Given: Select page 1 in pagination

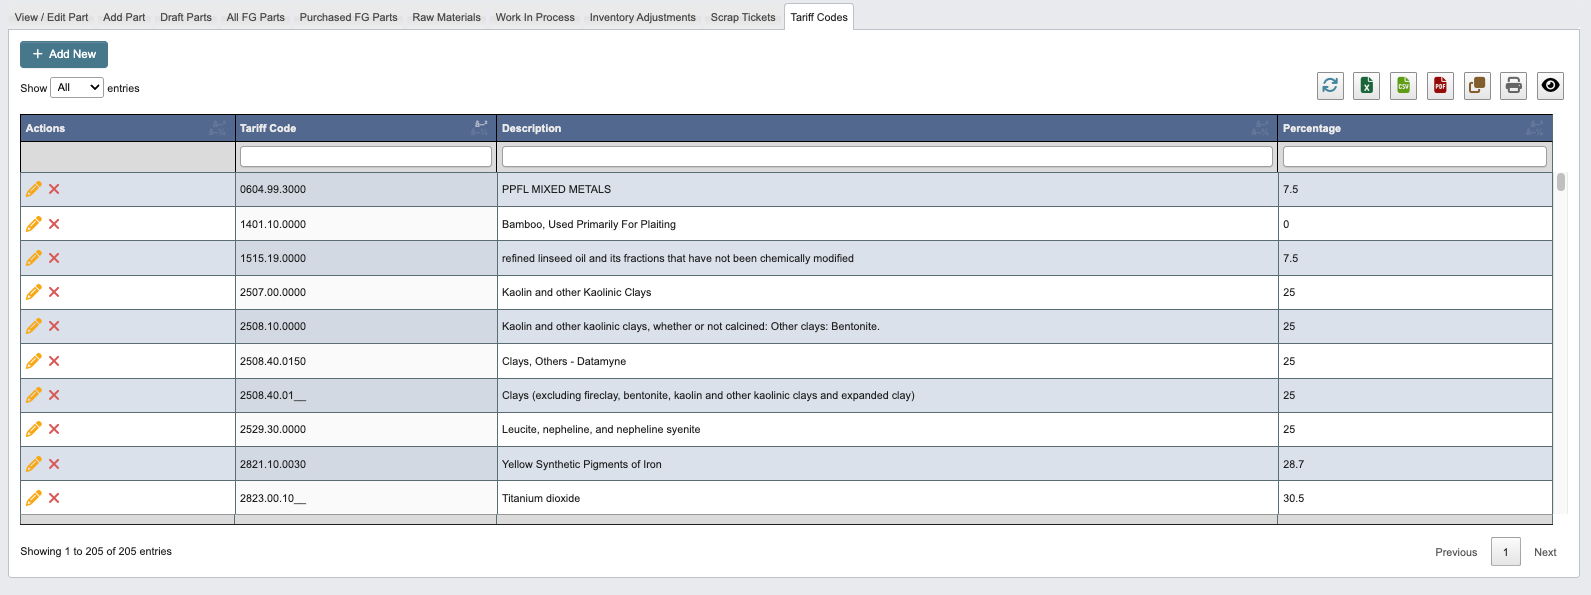Looking at the screenshot, I should (x=1506, y=552).
